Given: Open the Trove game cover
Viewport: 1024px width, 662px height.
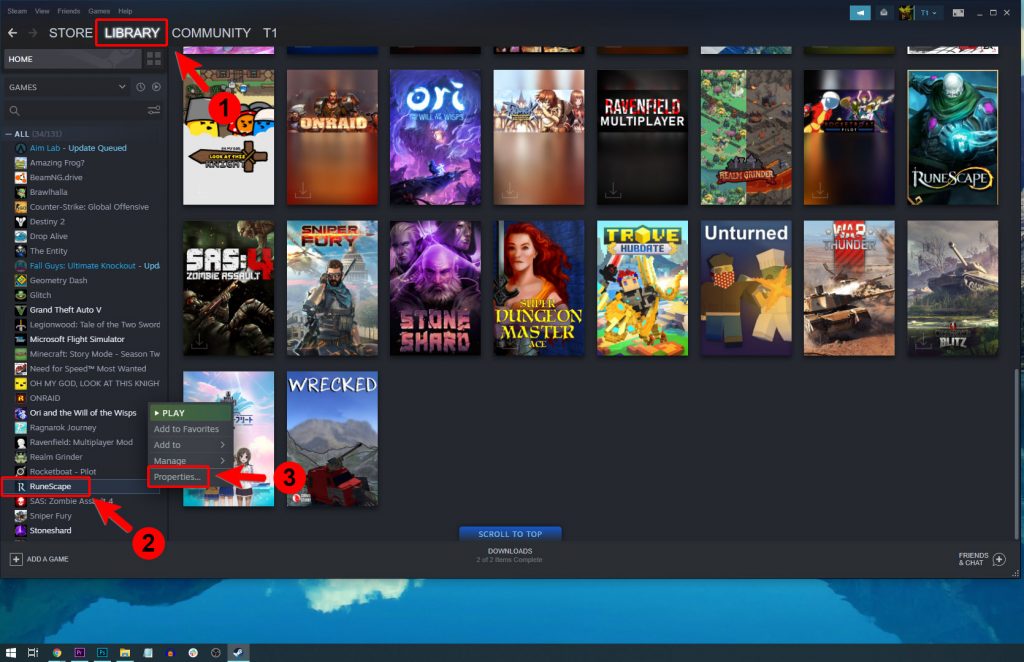Looking at the screenshot, I should [642, 288].
